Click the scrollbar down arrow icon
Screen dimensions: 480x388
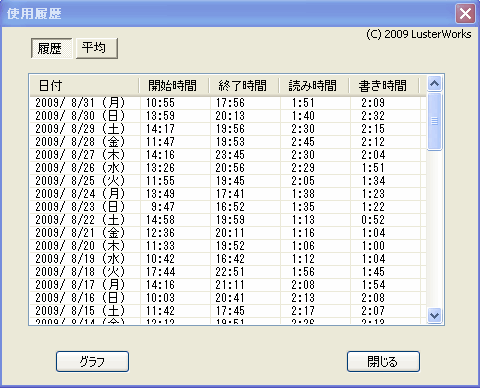tap(434, 315)
